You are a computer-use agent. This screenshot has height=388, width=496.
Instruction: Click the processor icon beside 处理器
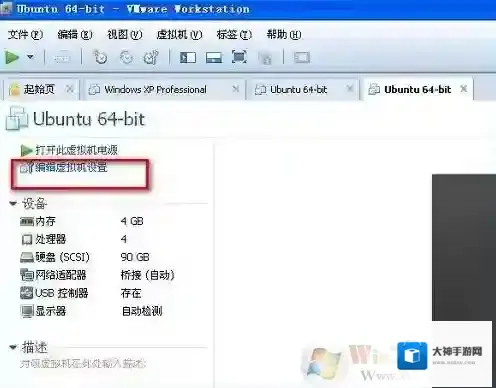pos(27,239)
